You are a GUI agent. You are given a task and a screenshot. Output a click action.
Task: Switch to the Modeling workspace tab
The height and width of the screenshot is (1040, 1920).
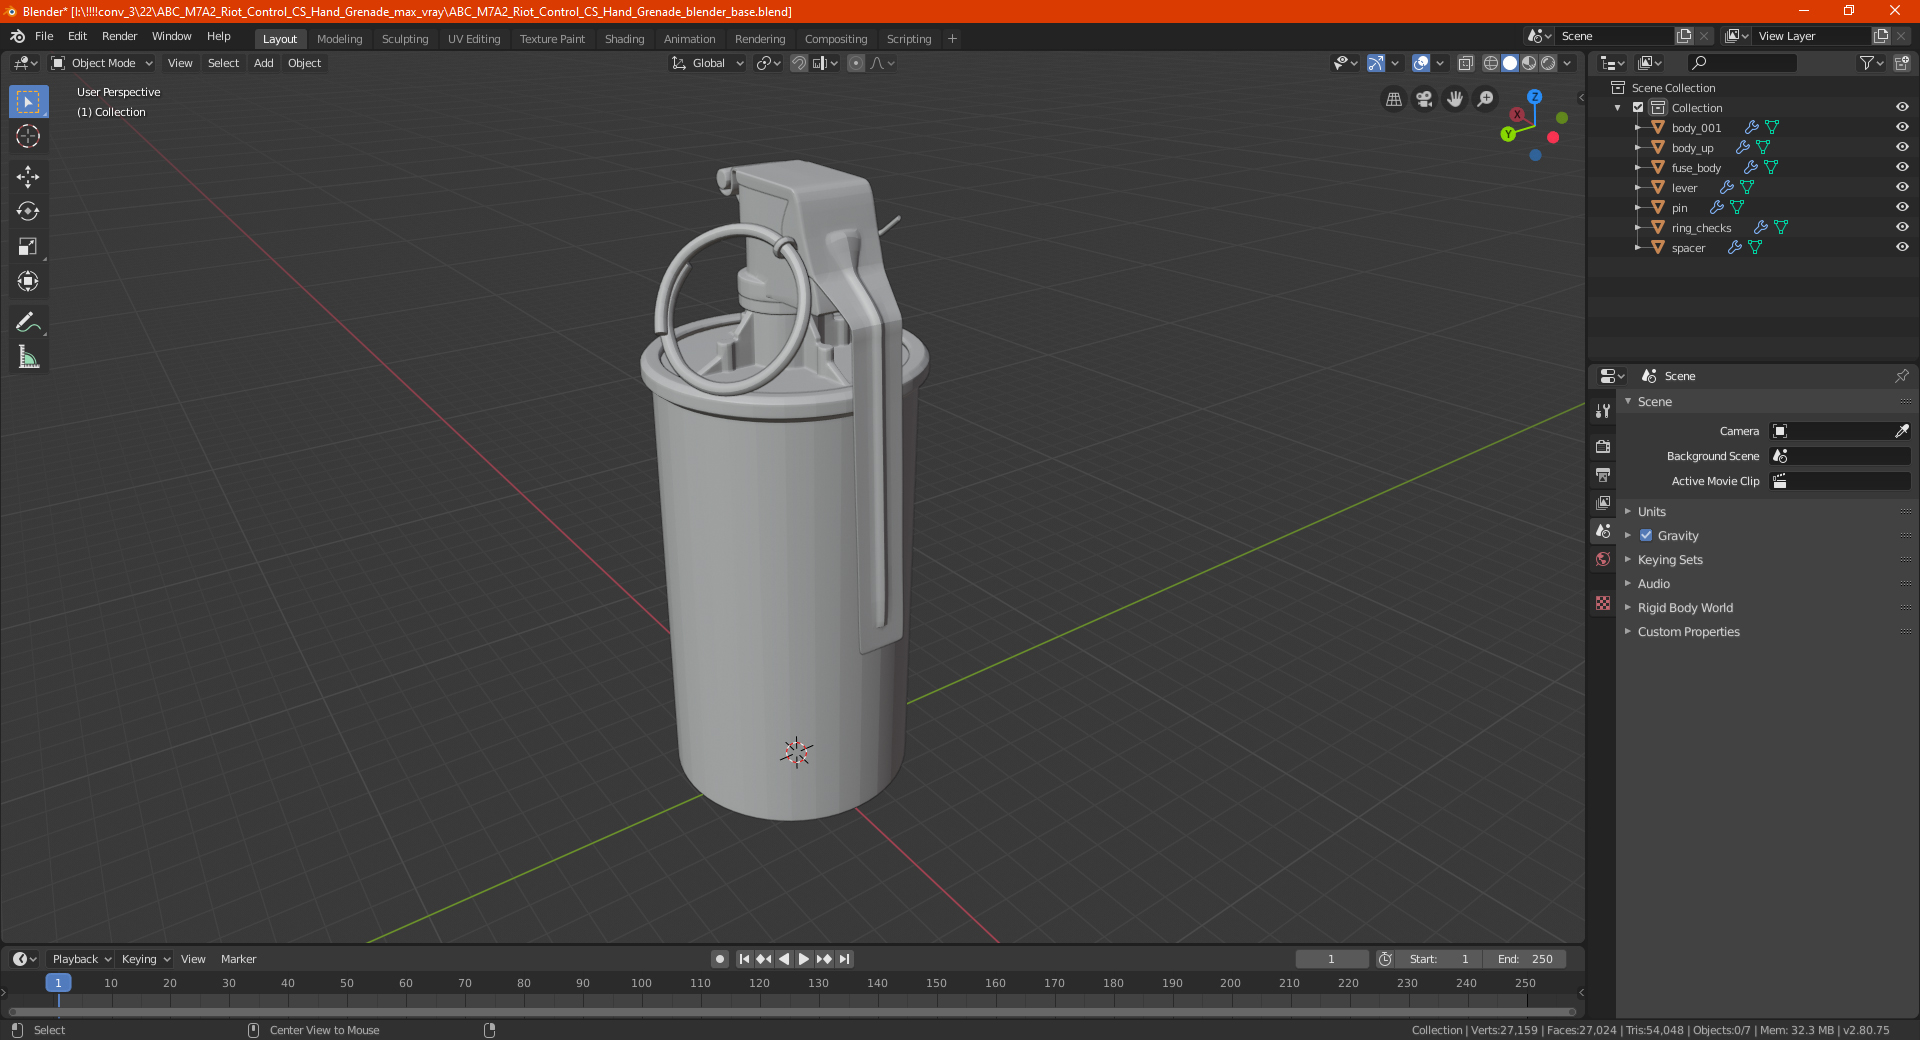[339, 39]
